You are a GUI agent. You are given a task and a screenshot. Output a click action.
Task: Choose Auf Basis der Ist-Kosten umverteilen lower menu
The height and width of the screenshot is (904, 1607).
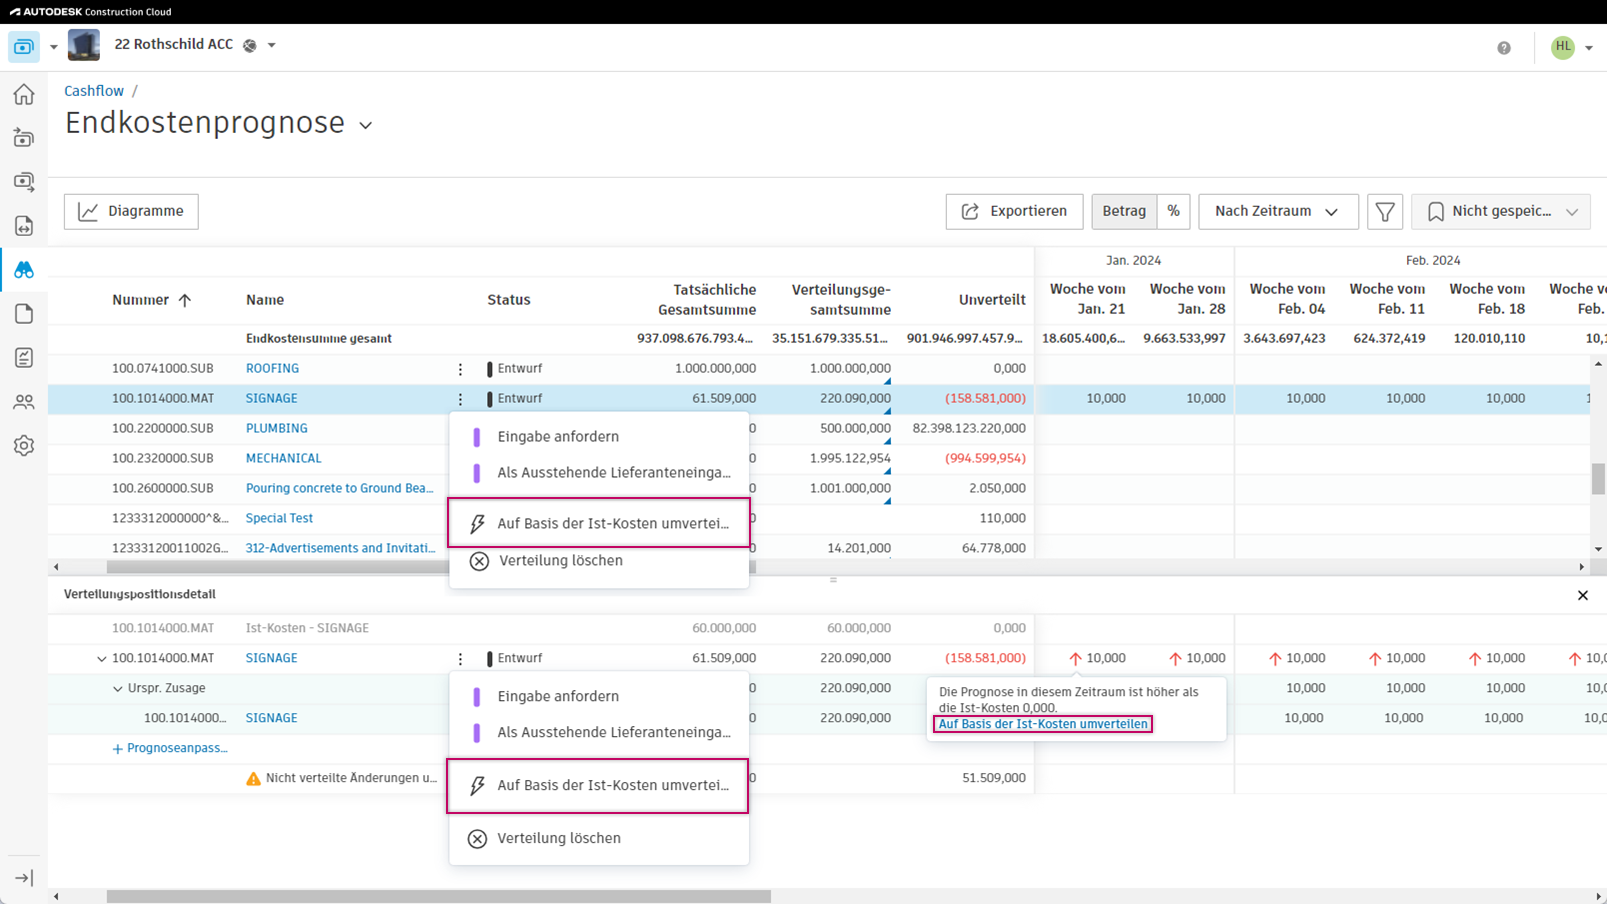click(x=598, y=786)
